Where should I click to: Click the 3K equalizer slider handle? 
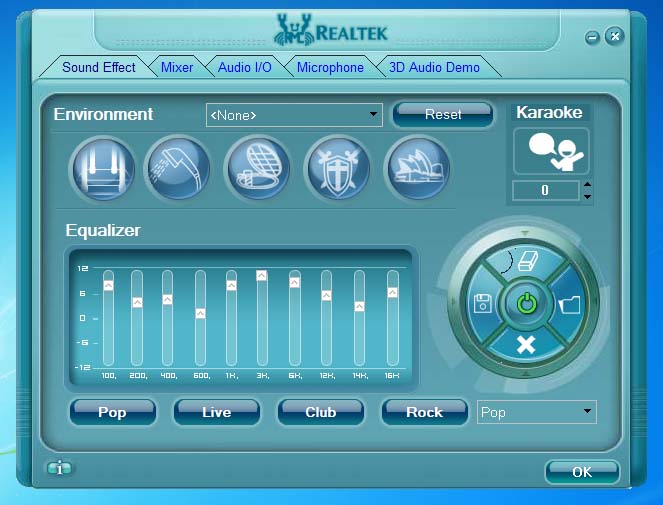(x=262, y=275)
